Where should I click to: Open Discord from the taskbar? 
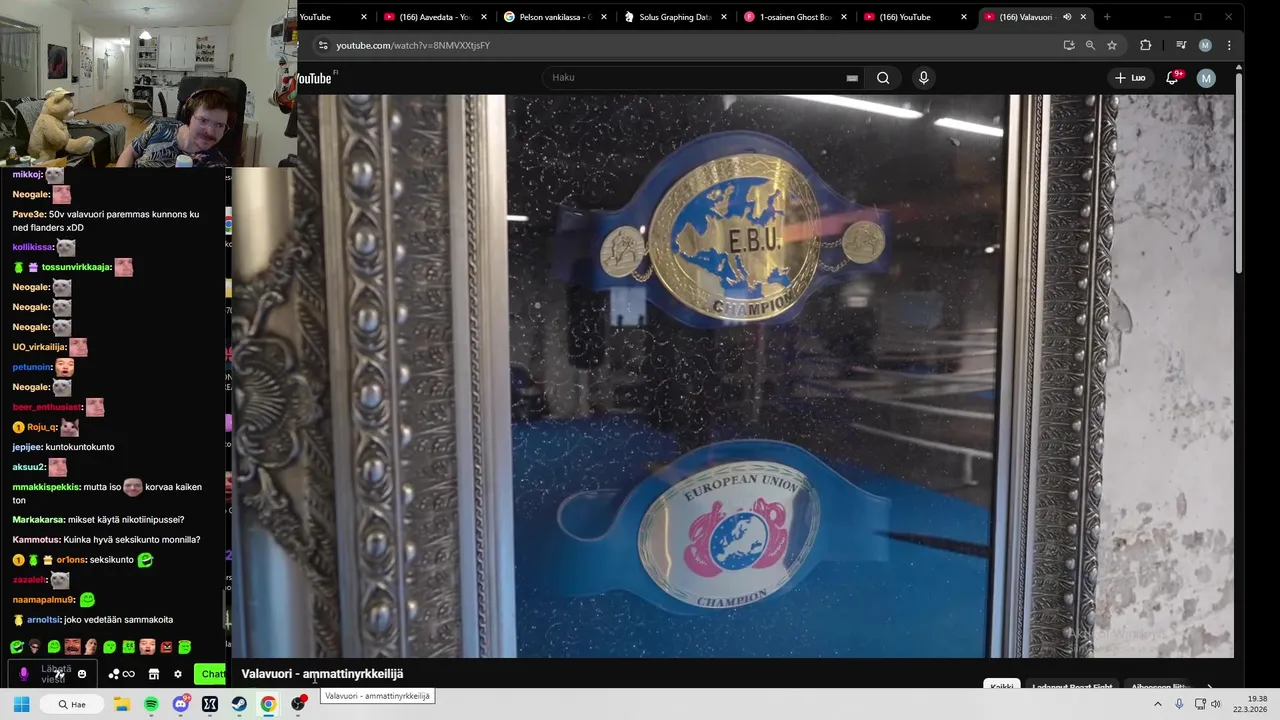coord(181,704)
